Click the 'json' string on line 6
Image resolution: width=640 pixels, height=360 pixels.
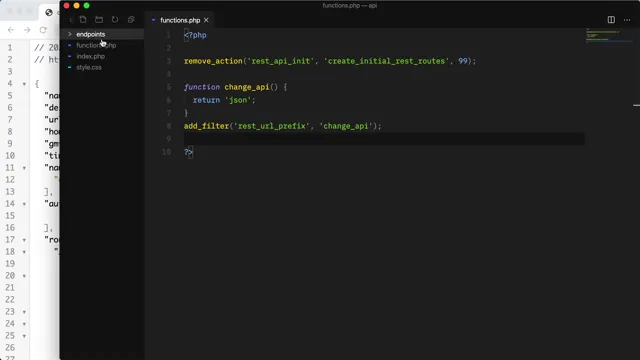pos(238,100)
